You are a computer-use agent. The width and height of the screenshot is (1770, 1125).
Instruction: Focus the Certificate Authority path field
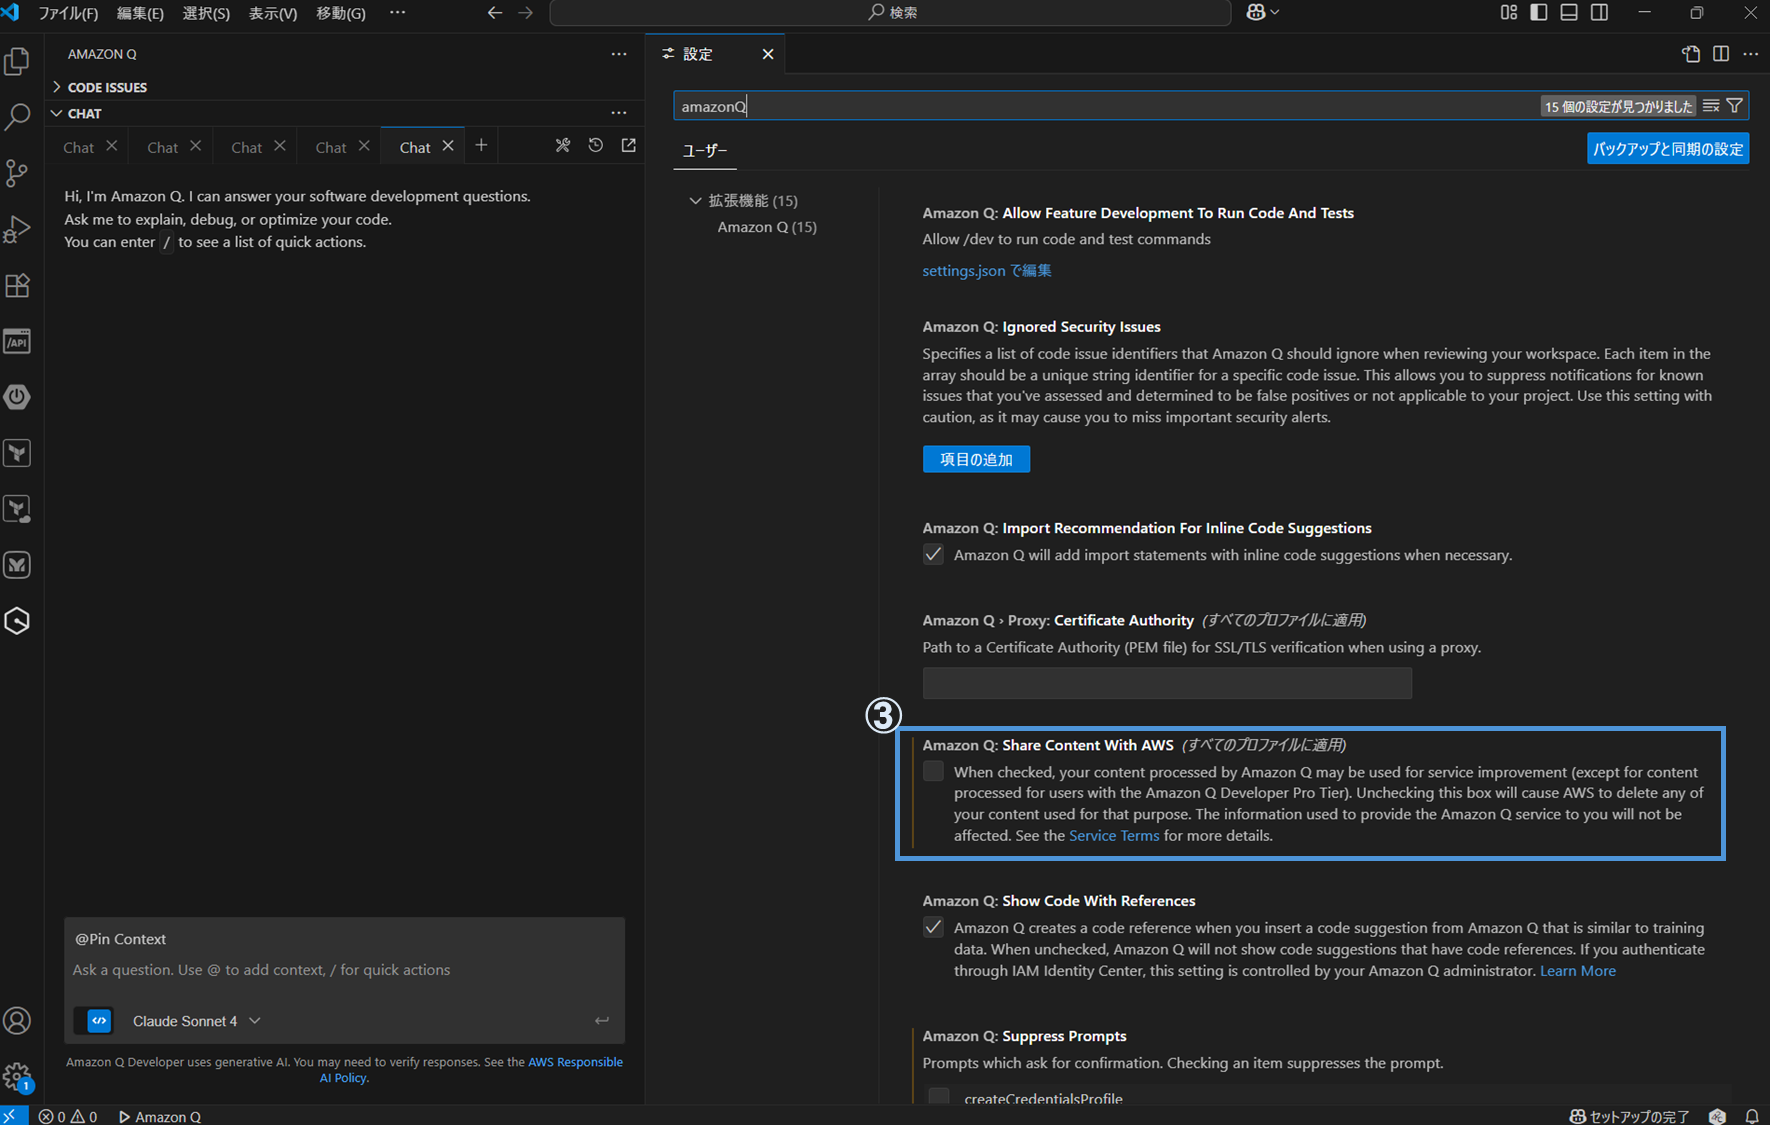tap(1167, 683)
